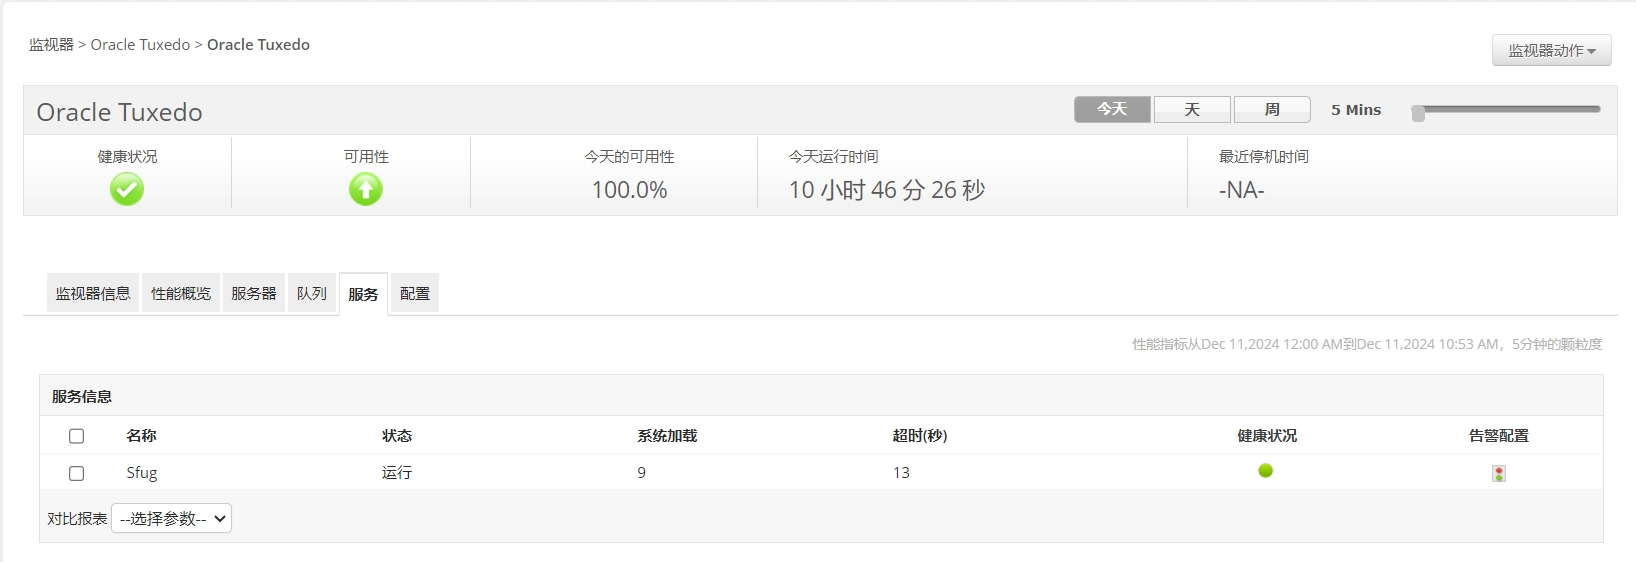This screenshot has width=1636, height=562.
Task: Click the green health dot for Sfug
Action: tap(1266, 471)
